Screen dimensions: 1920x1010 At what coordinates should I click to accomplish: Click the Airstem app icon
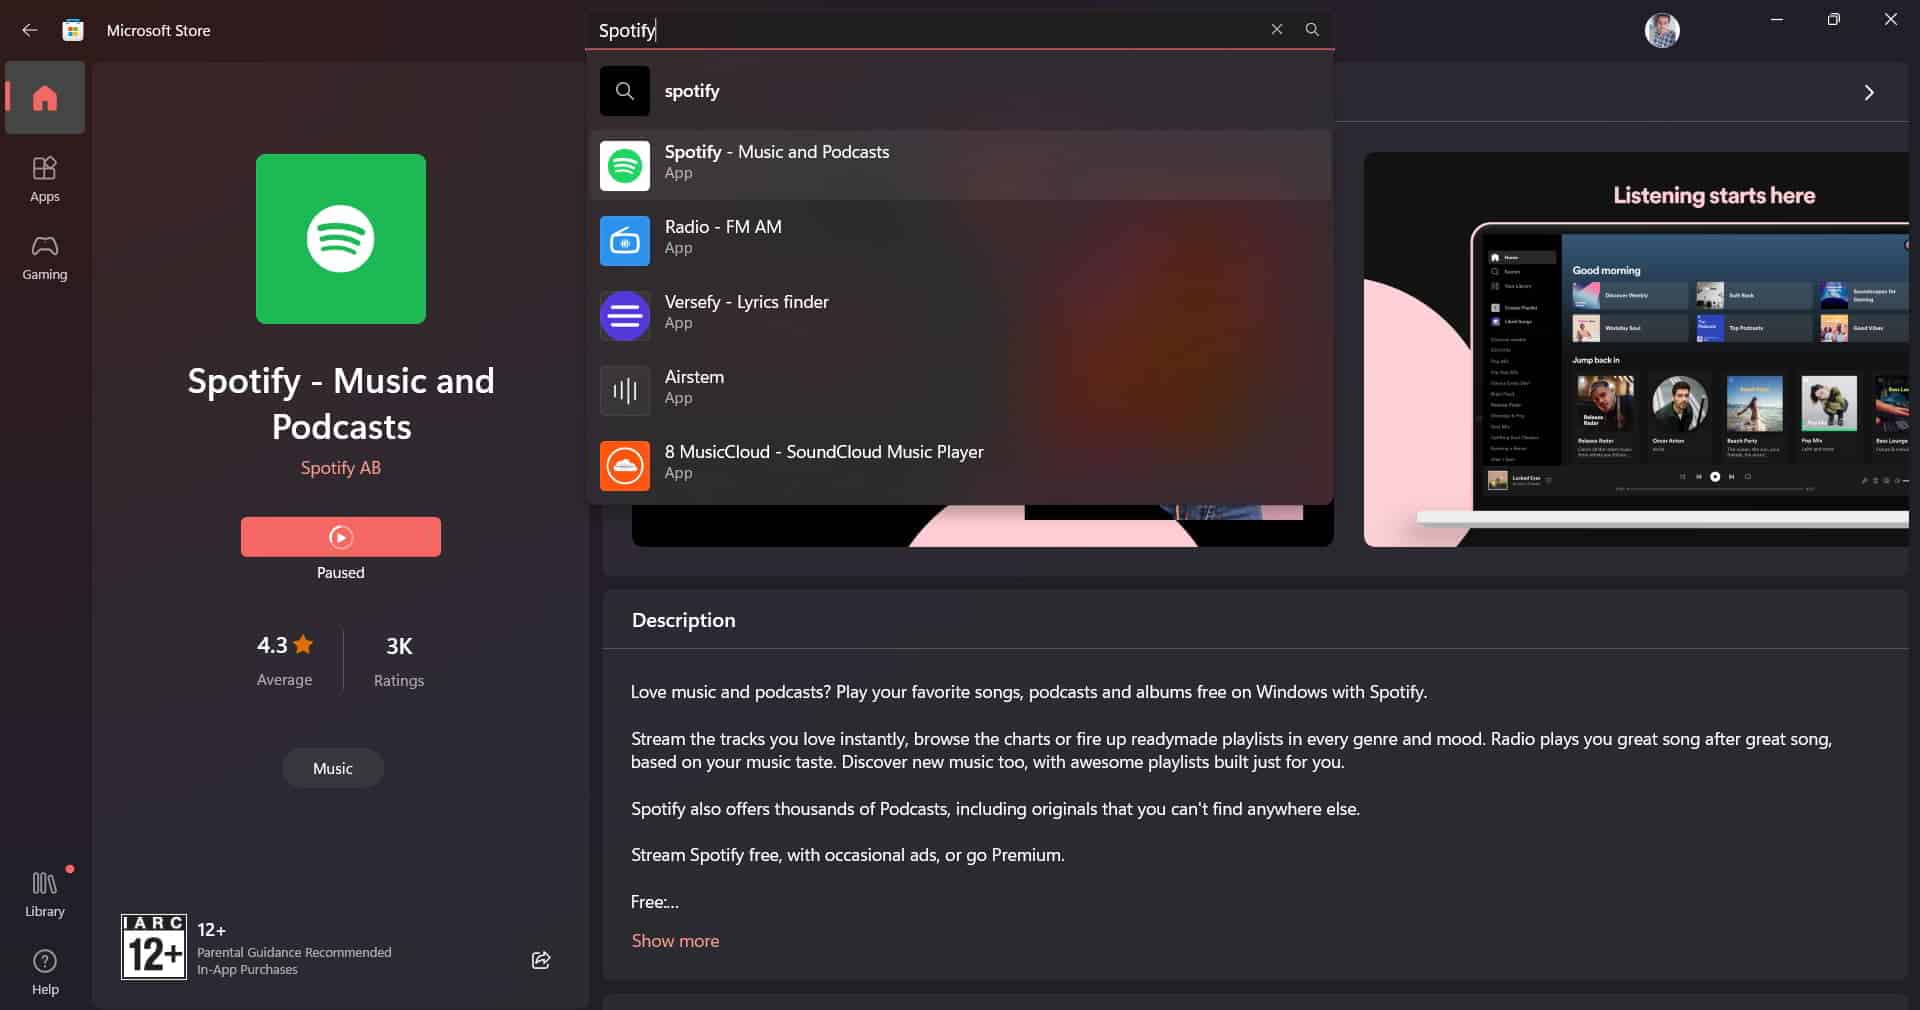coord(625,391)
